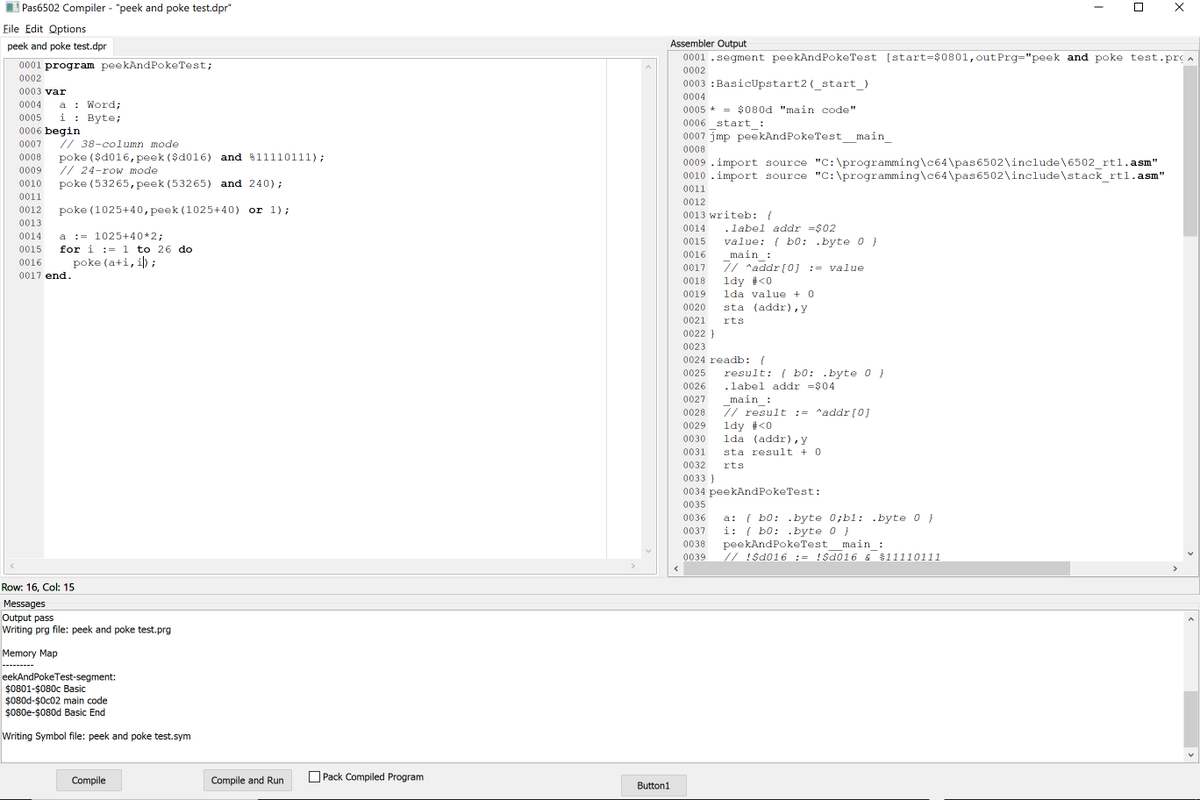Click the 'Row: 16, Col: 15' status text

pyautogui.click(x=38, y=587)
